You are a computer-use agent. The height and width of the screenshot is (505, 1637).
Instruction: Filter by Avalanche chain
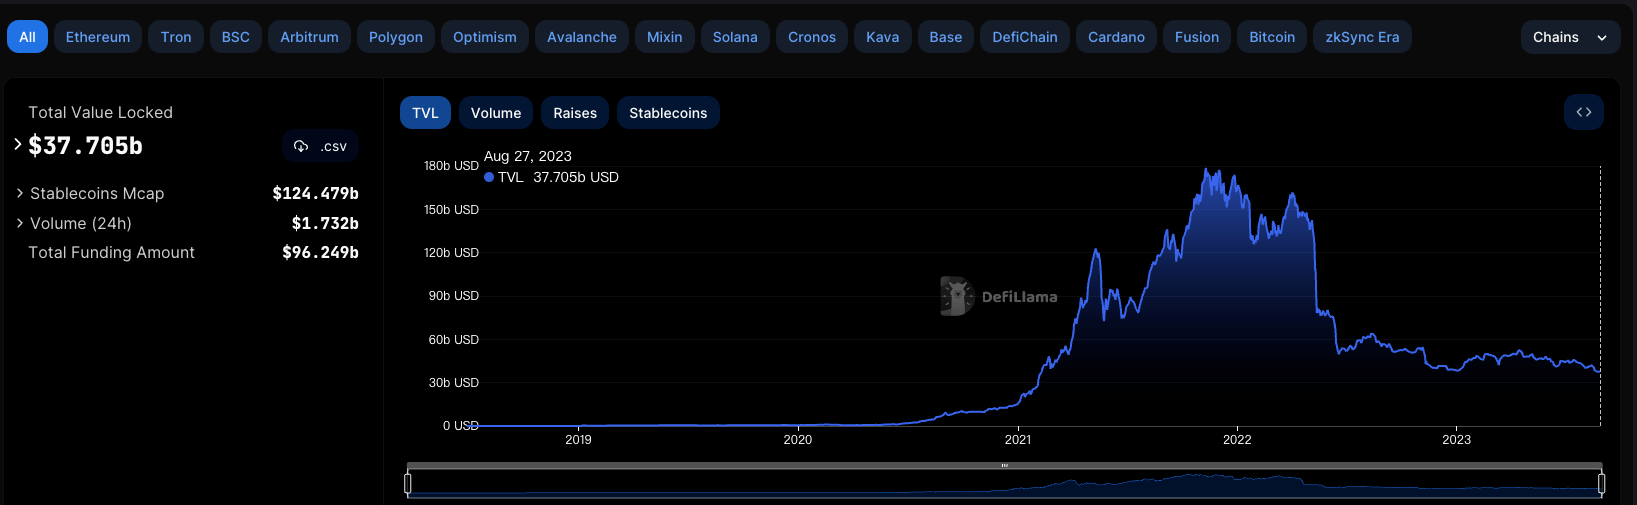click(x=582, y=37)
